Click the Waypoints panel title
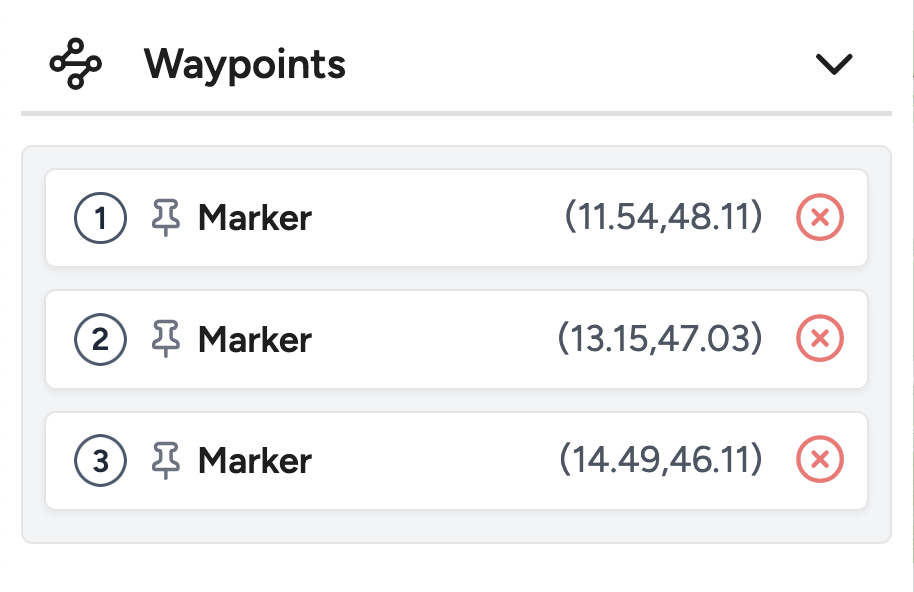Image resolution: width=914 pixels, height=592 pixels. pyautogui.click(x=245, y=65)
